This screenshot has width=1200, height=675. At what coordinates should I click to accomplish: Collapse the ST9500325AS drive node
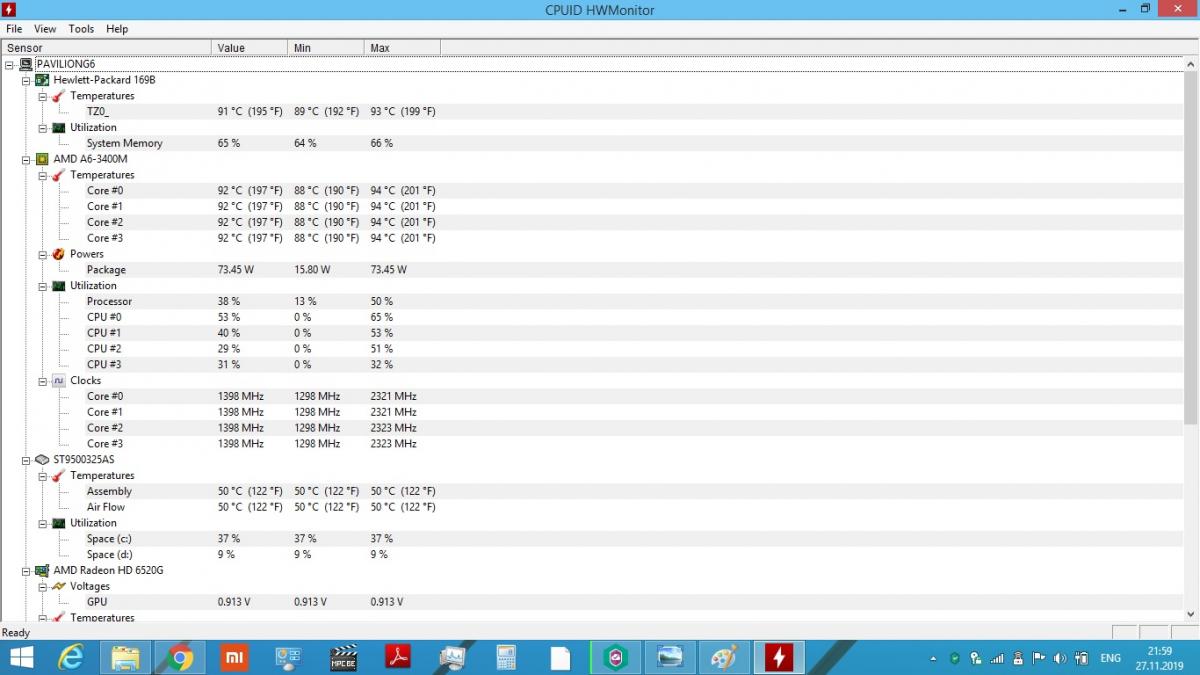click(x=27, y=460)
